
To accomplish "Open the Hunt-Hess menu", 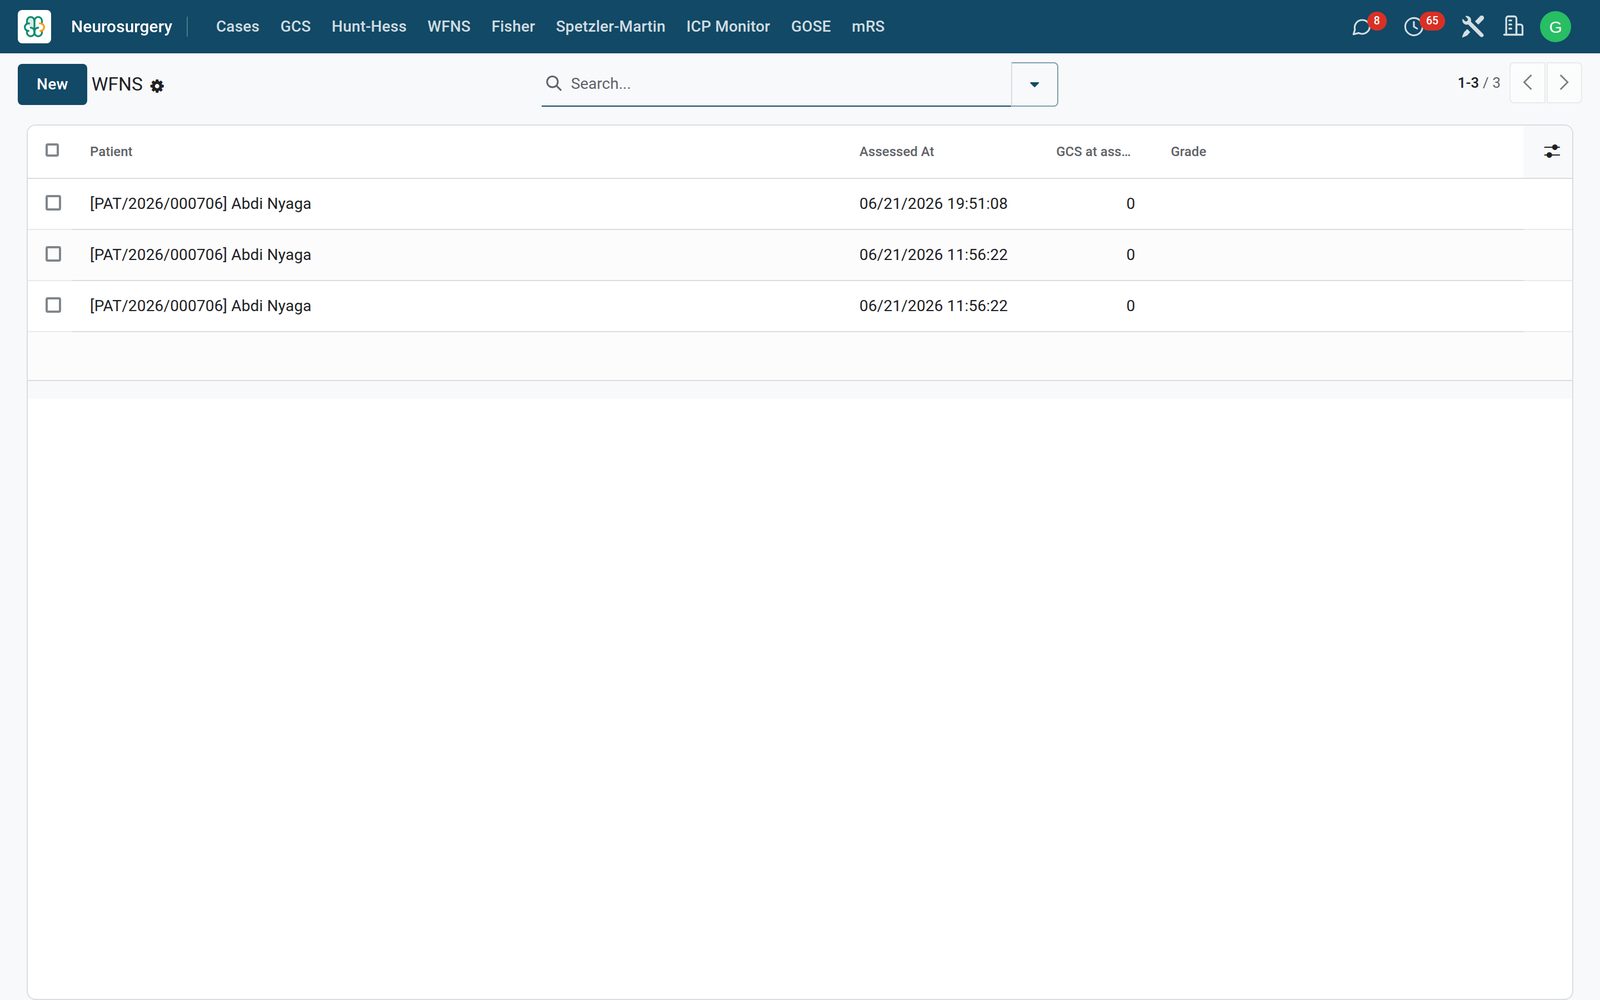I will 369,27.
